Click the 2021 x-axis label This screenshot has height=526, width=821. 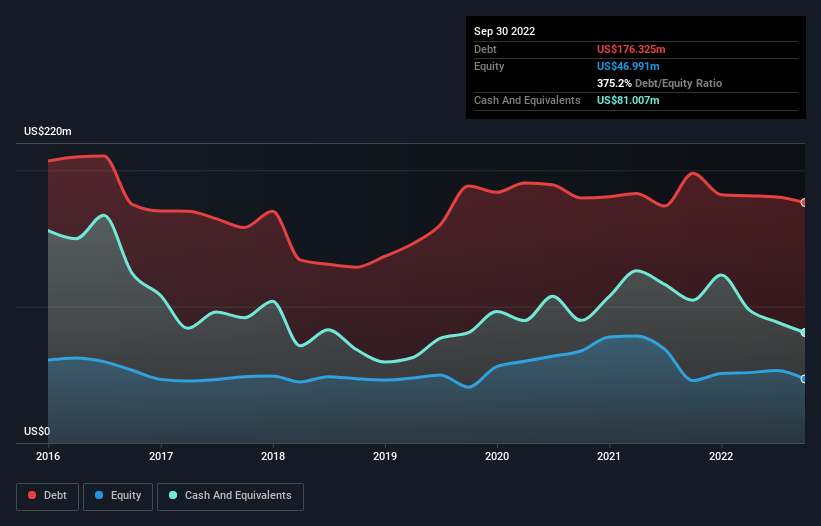609,456
